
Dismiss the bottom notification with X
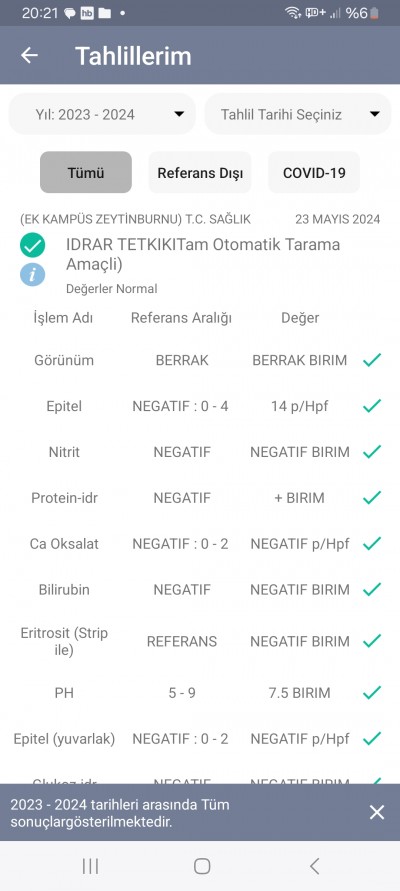(x=377, y=812)
